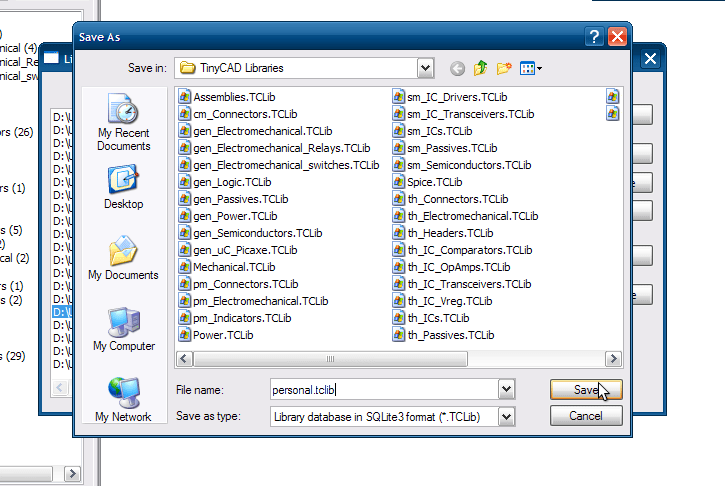Click the Save button
This screenshot has width=725, height=486.
coord(585,389)
